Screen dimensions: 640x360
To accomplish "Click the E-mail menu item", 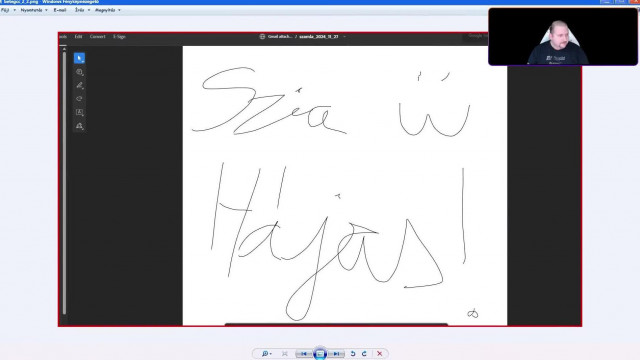I will pyautogui.click(x=60, y=10).
